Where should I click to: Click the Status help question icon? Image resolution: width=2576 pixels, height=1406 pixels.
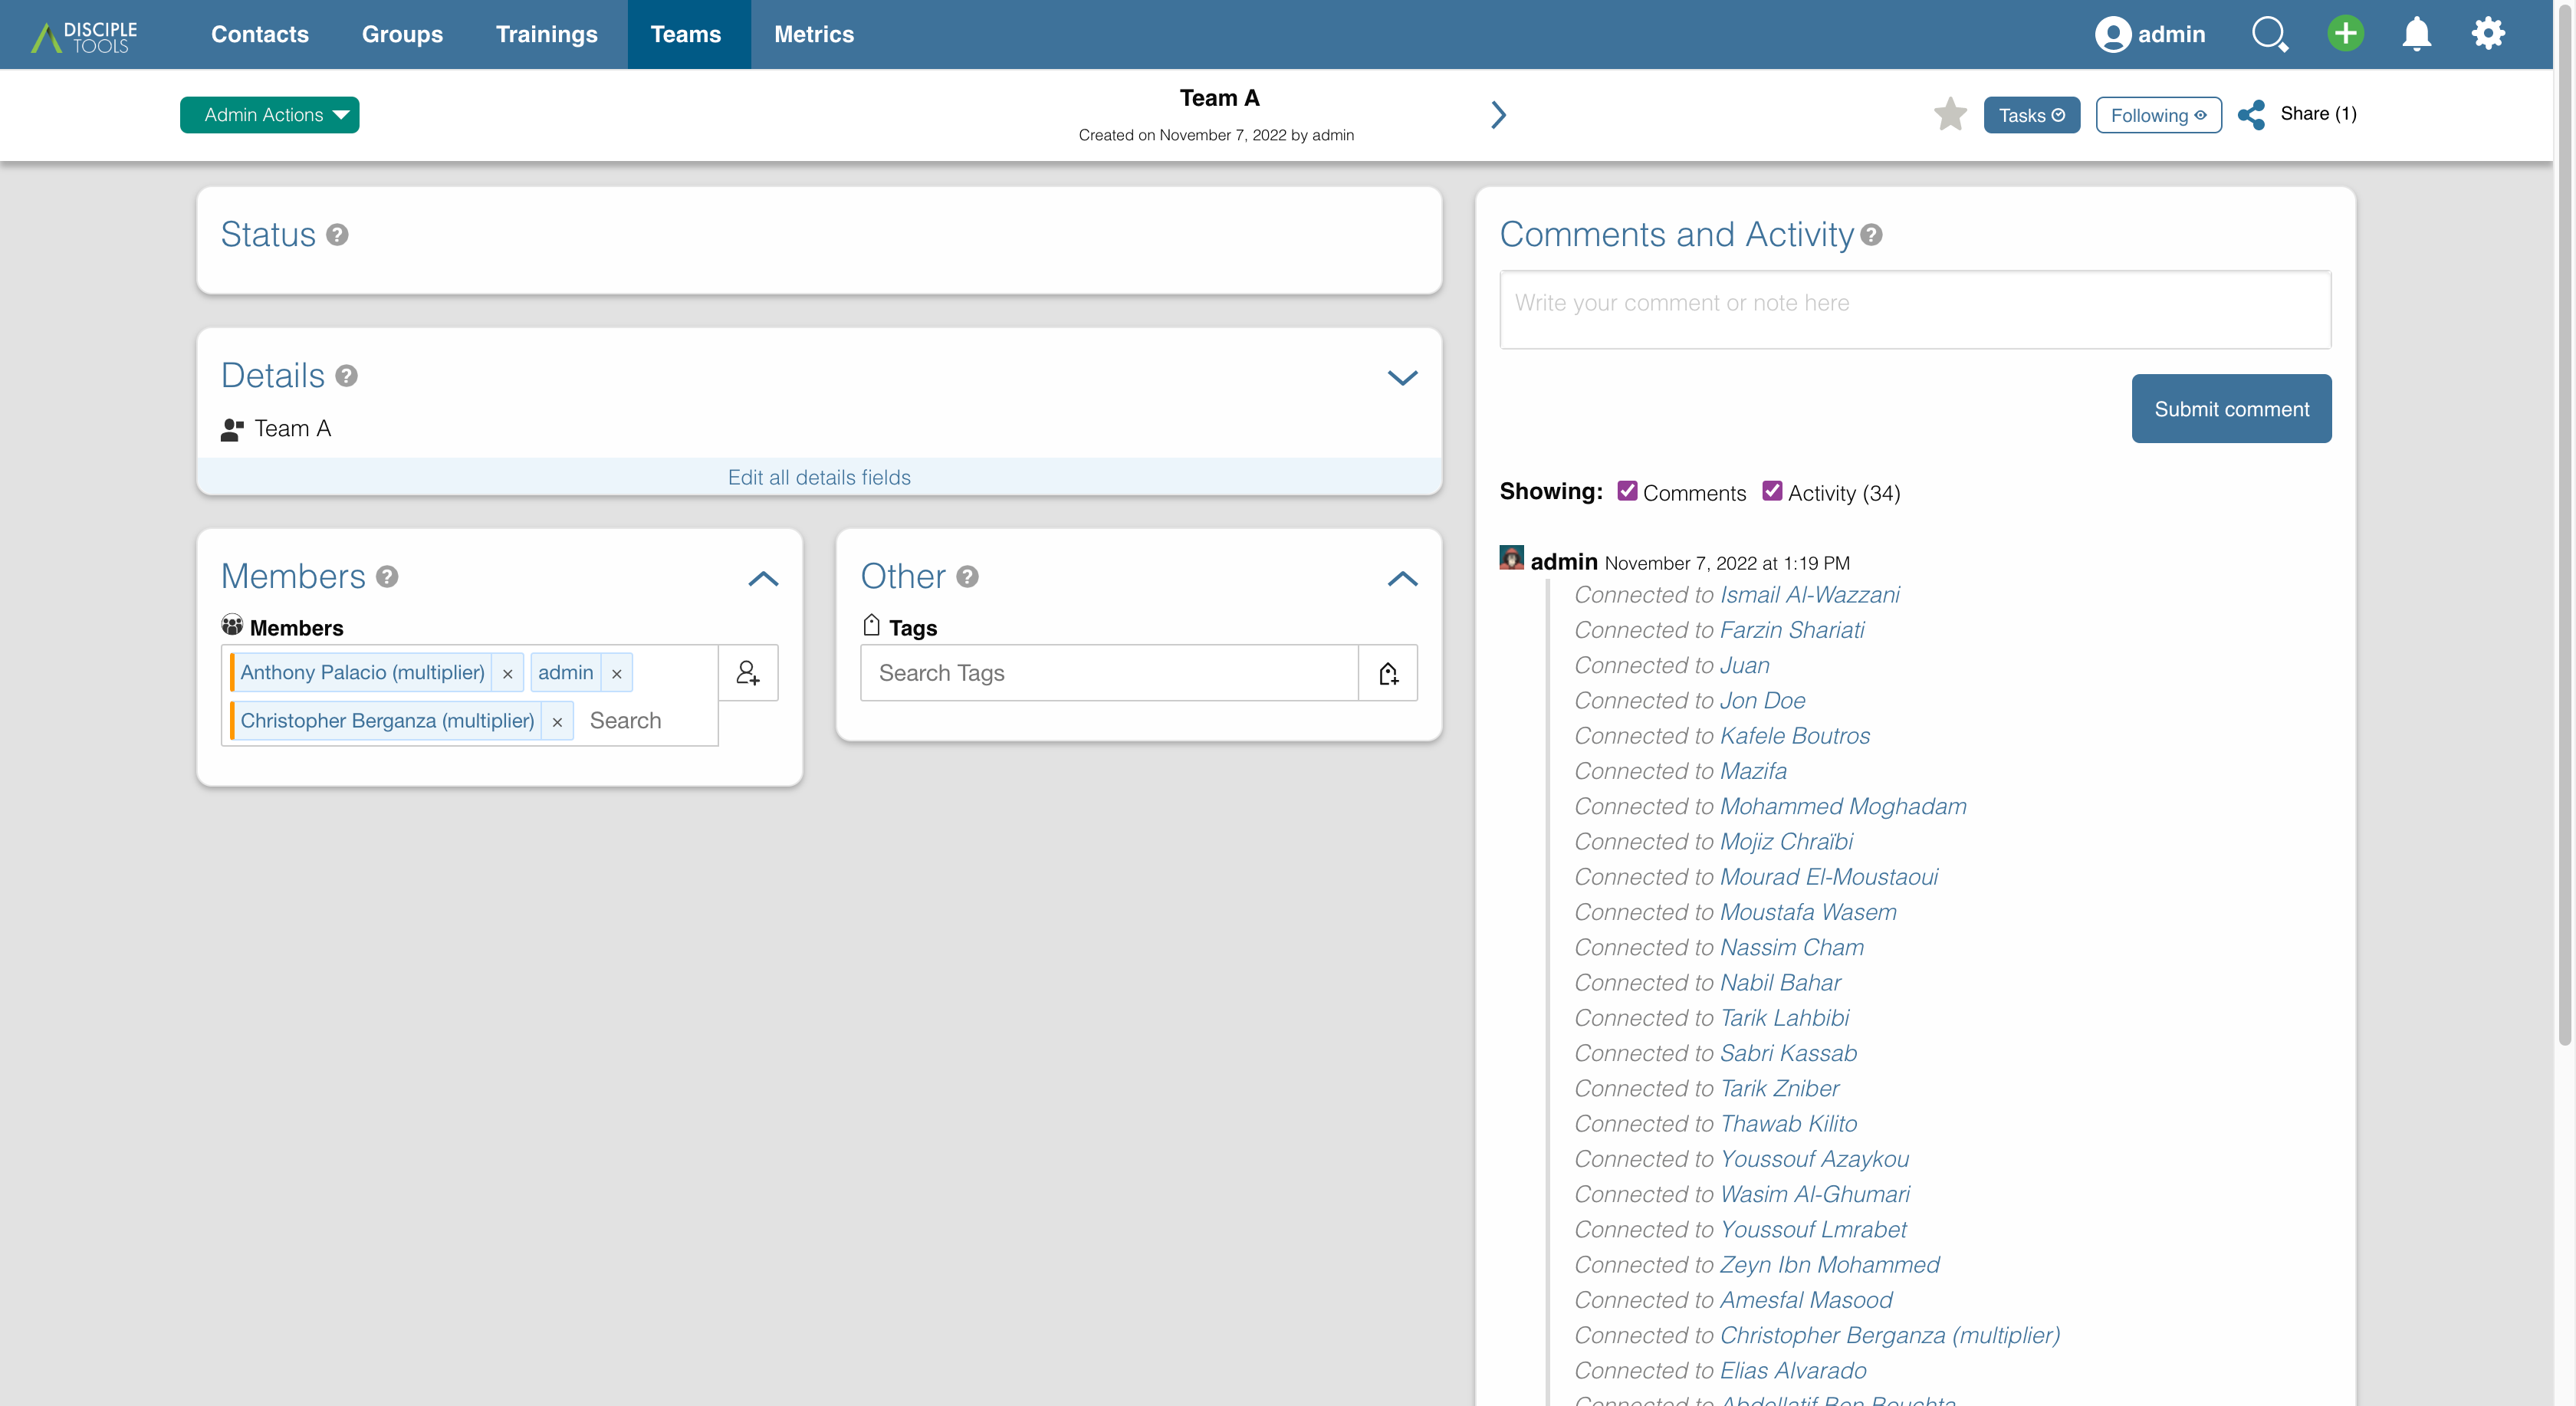click(x=338, y=235)
